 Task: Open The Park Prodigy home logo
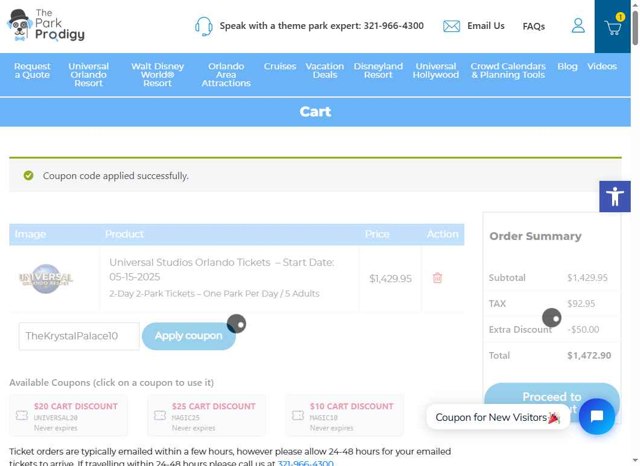tap(46, 25)
